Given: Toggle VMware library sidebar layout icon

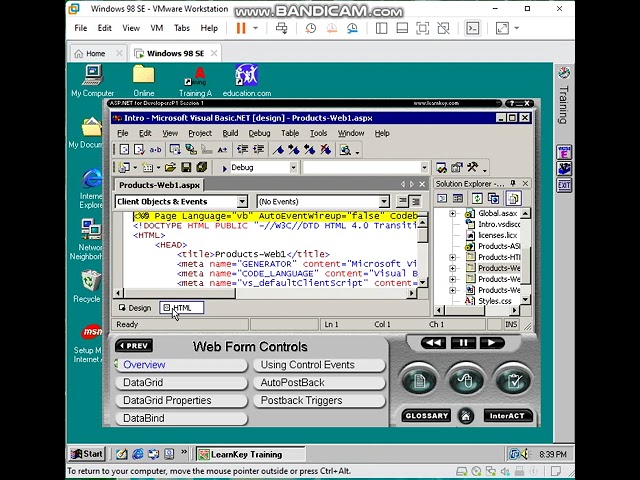Looking at the screenshot, I should point(381,28).
